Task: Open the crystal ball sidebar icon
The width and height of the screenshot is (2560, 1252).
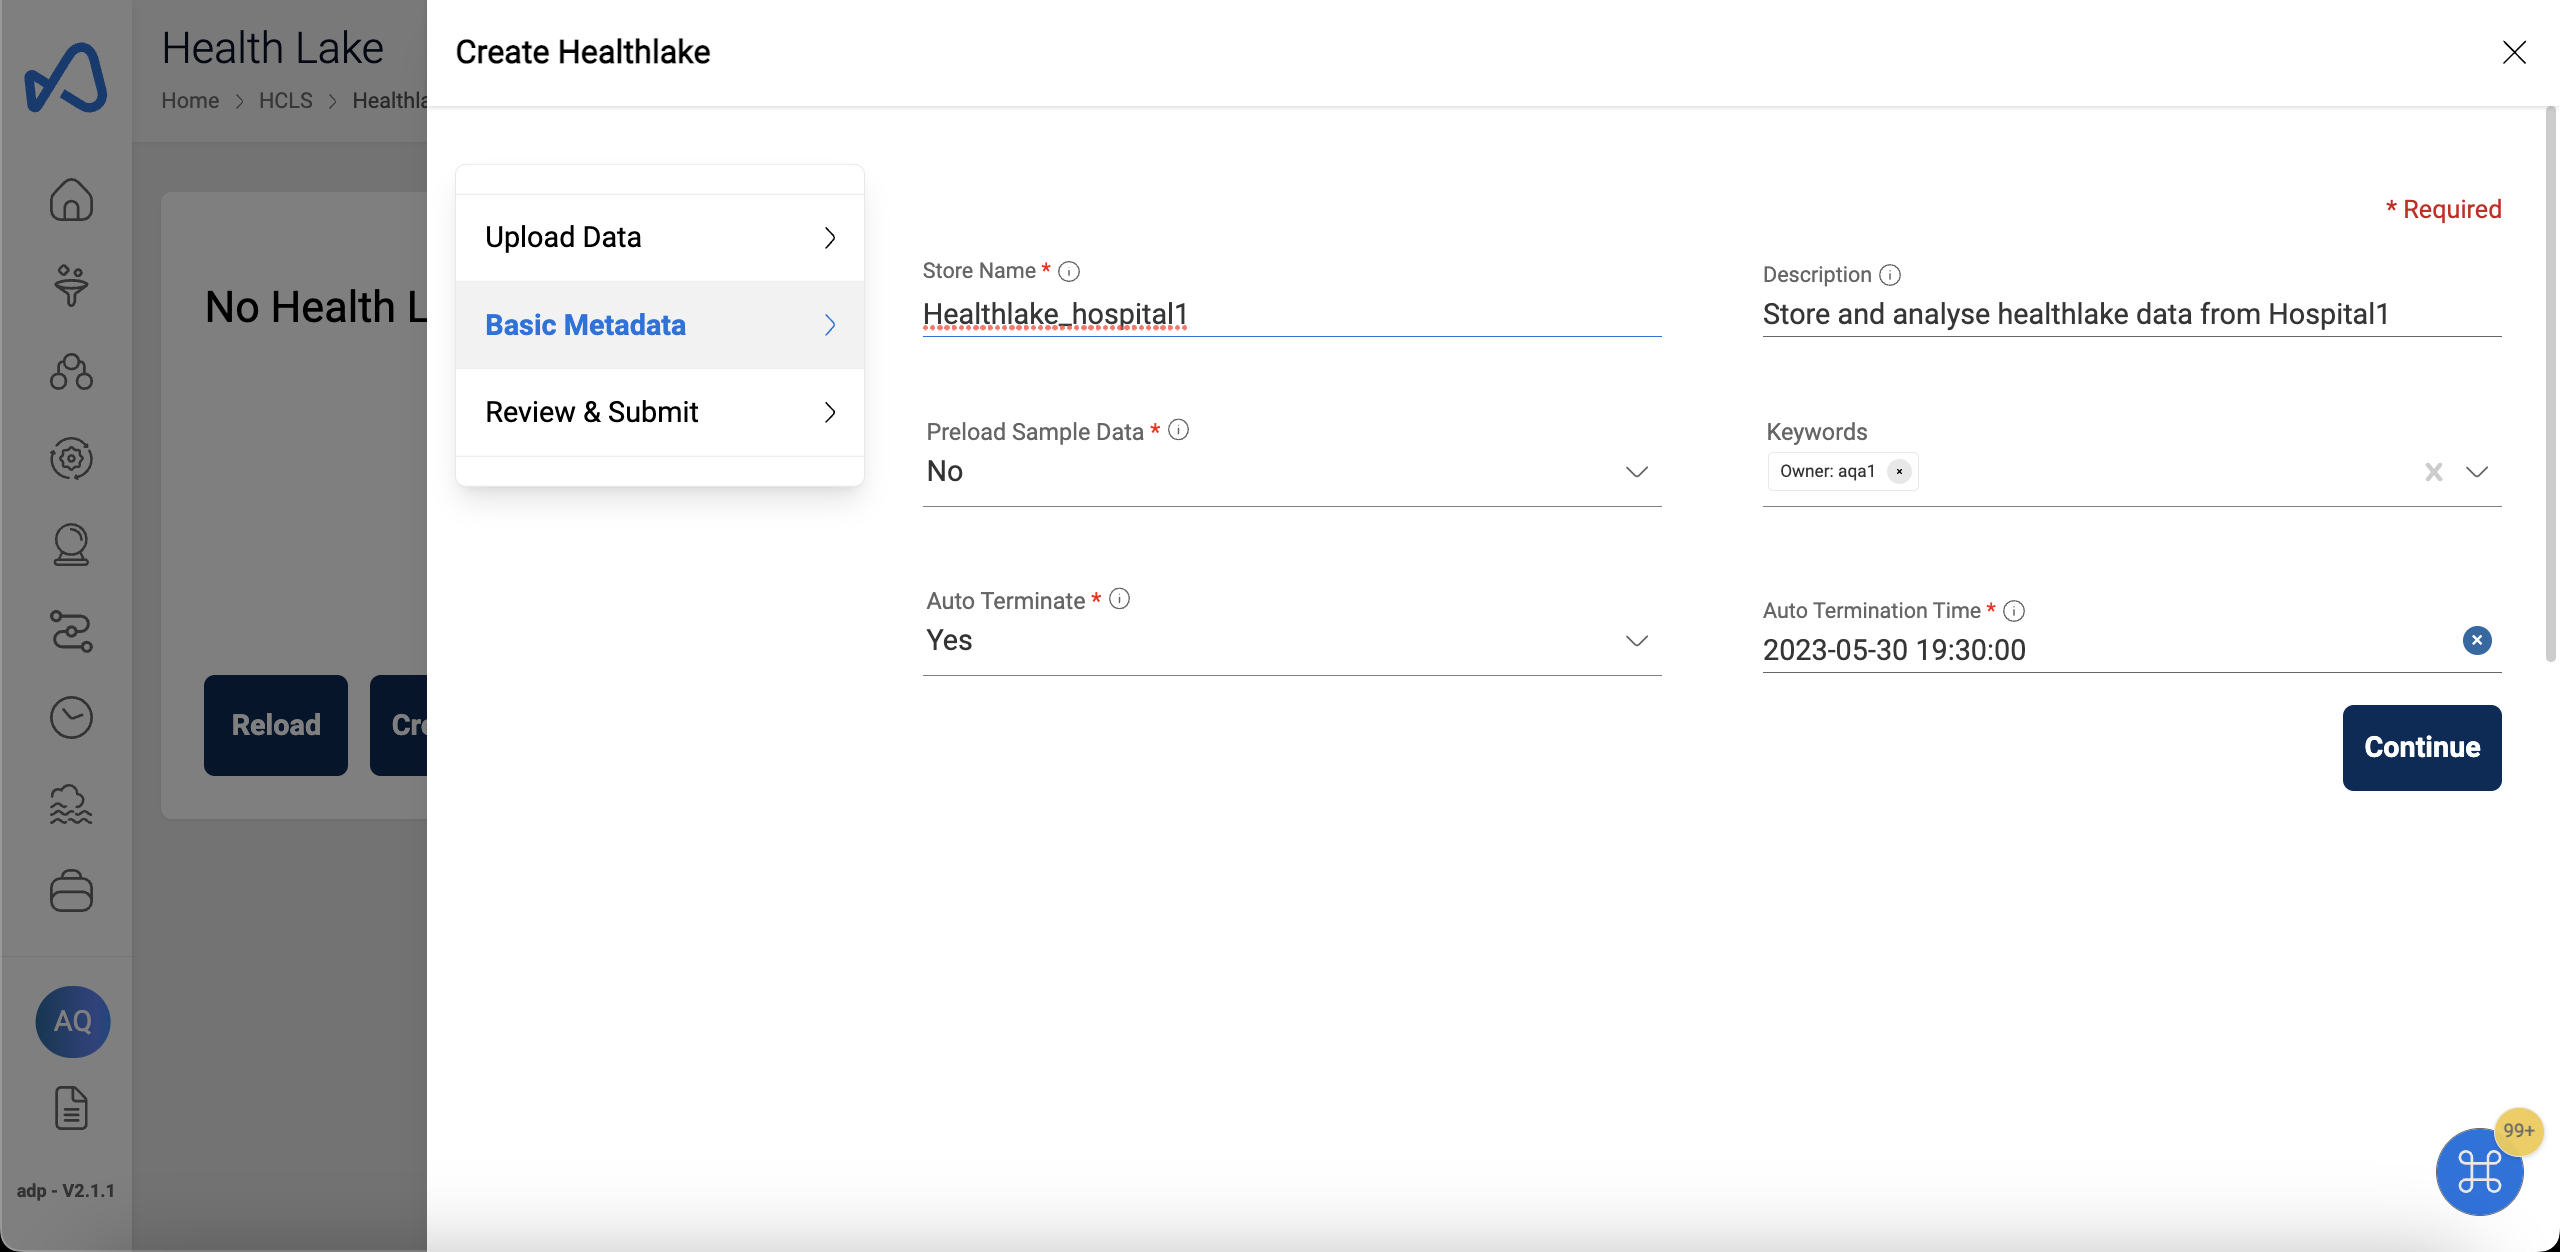Action: (71, 545)
